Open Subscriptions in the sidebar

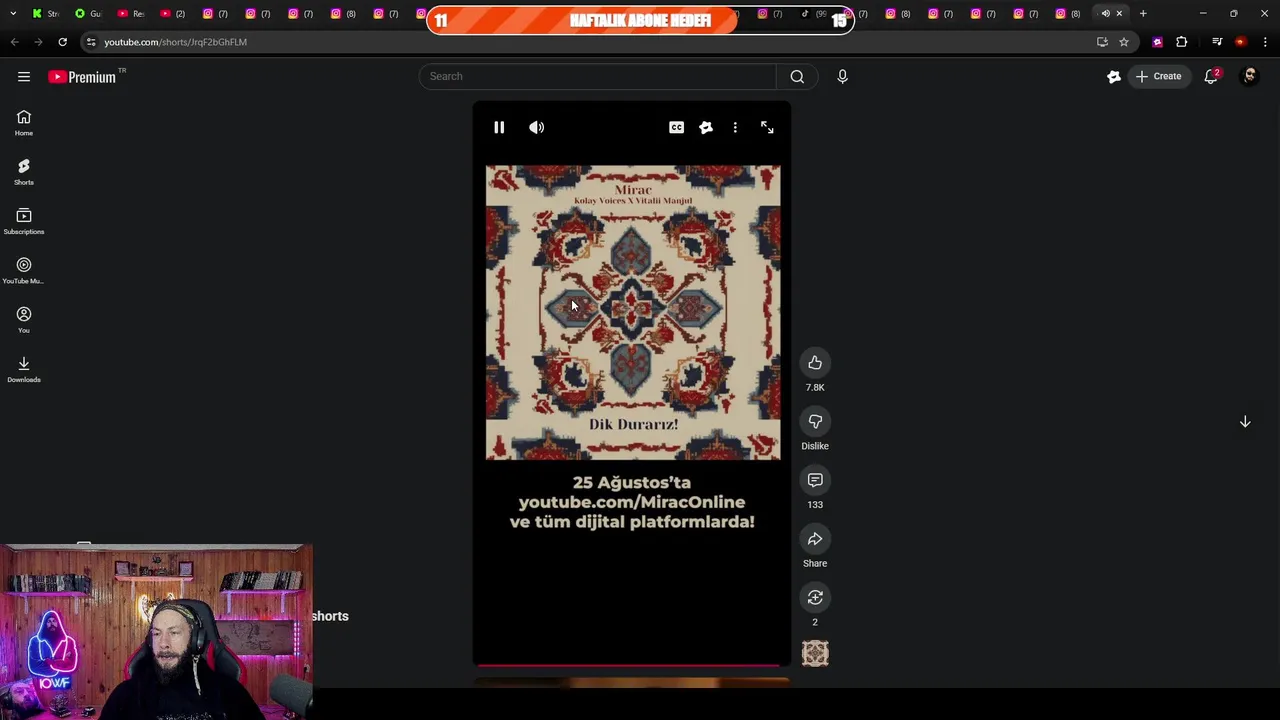(x=24, y=221)
